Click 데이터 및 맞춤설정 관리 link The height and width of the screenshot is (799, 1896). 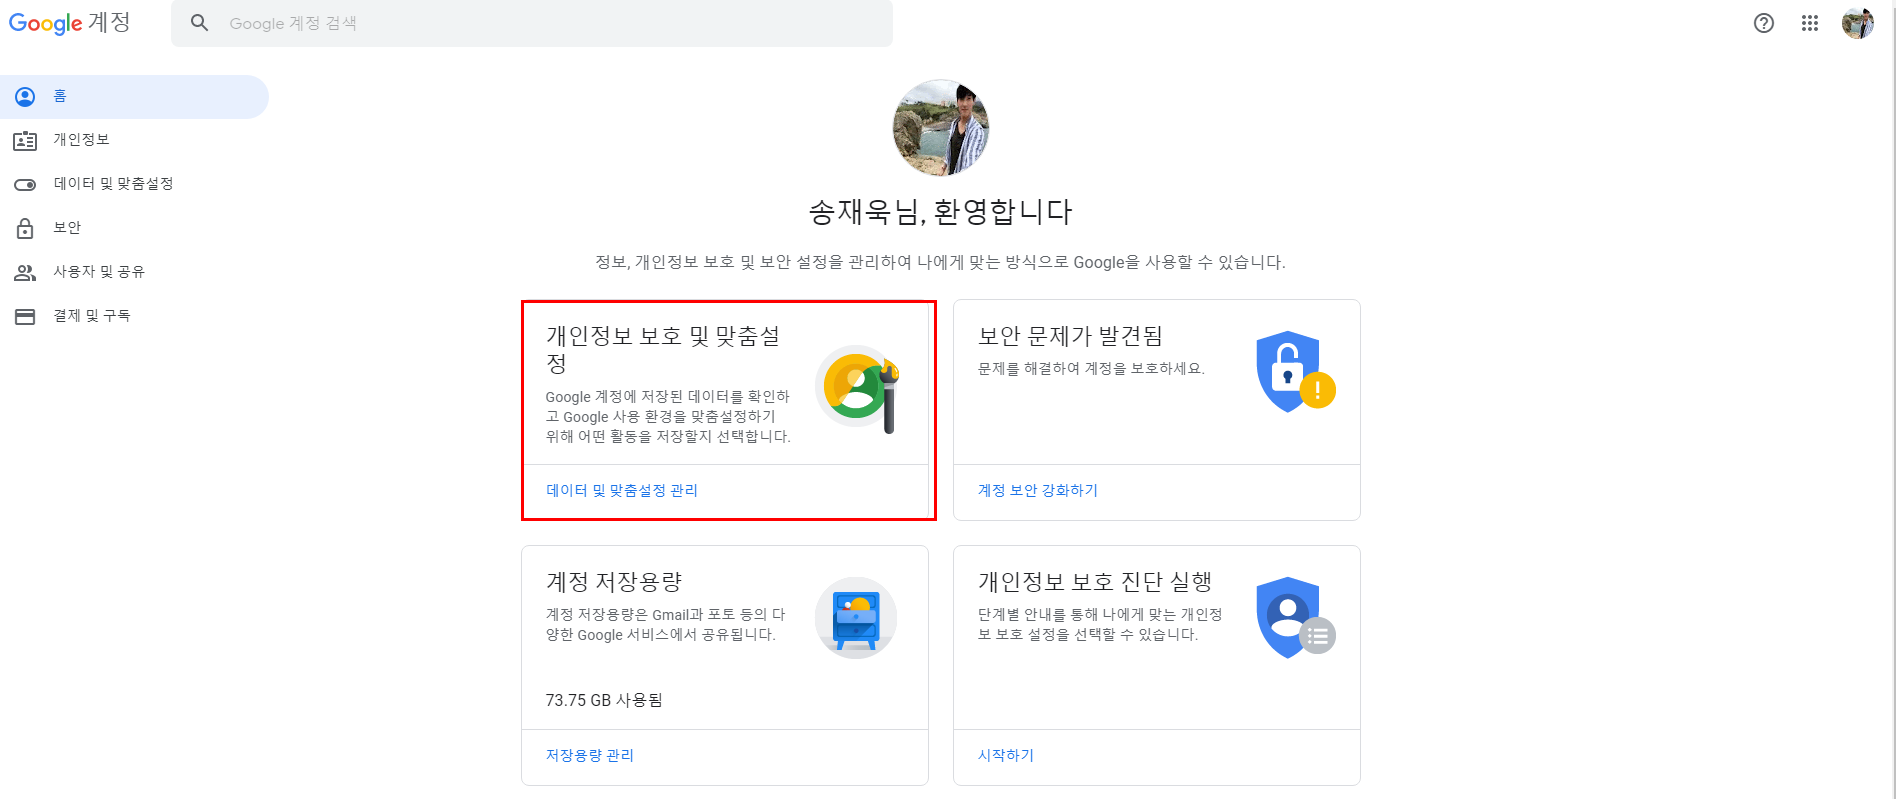pos(622,490)
